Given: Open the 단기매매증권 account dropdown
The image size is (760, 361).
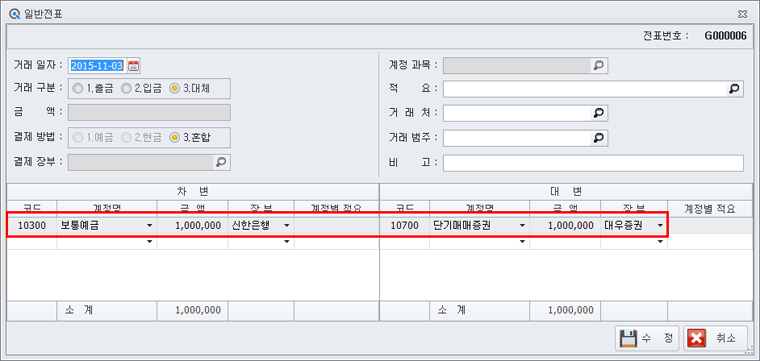Looking at the screenshot, I should pos(522,225).
